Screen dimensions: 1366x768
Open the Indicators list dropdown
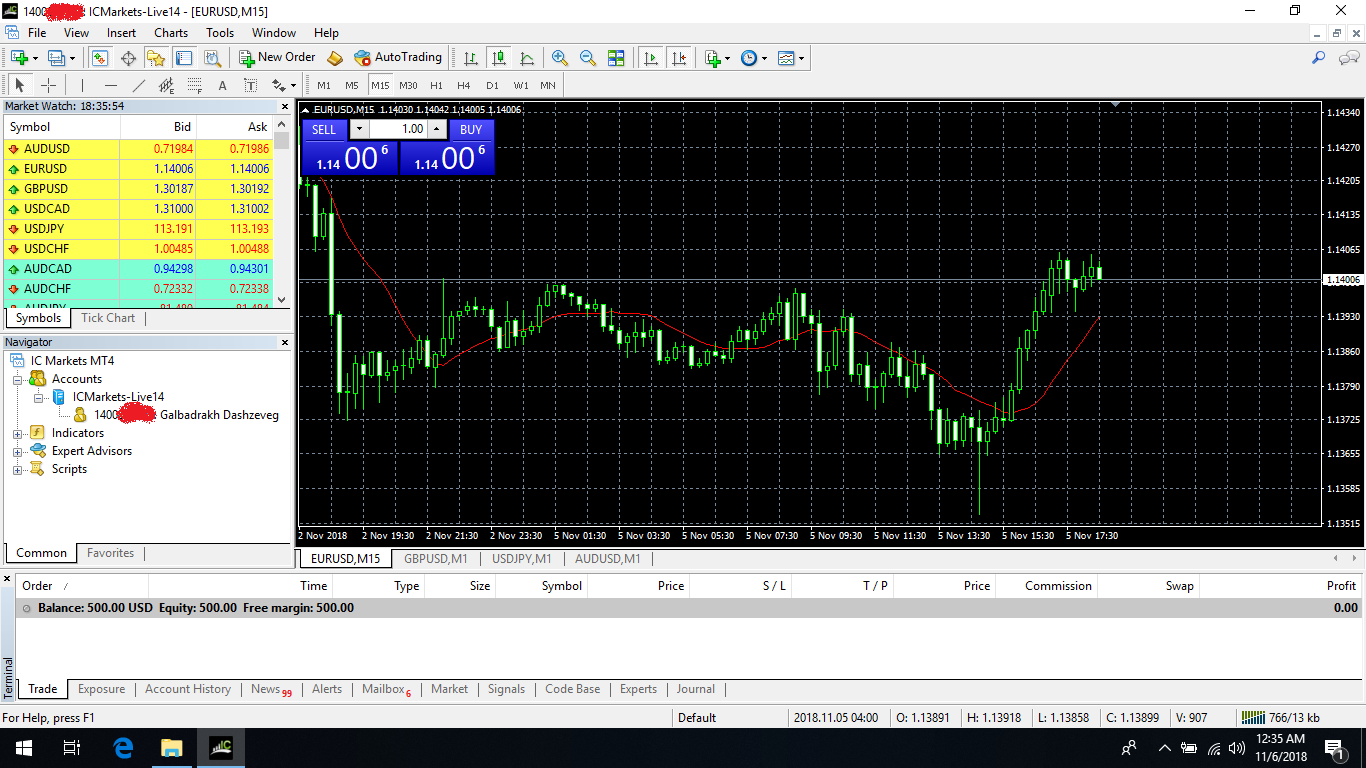click(x=718, y=58)
